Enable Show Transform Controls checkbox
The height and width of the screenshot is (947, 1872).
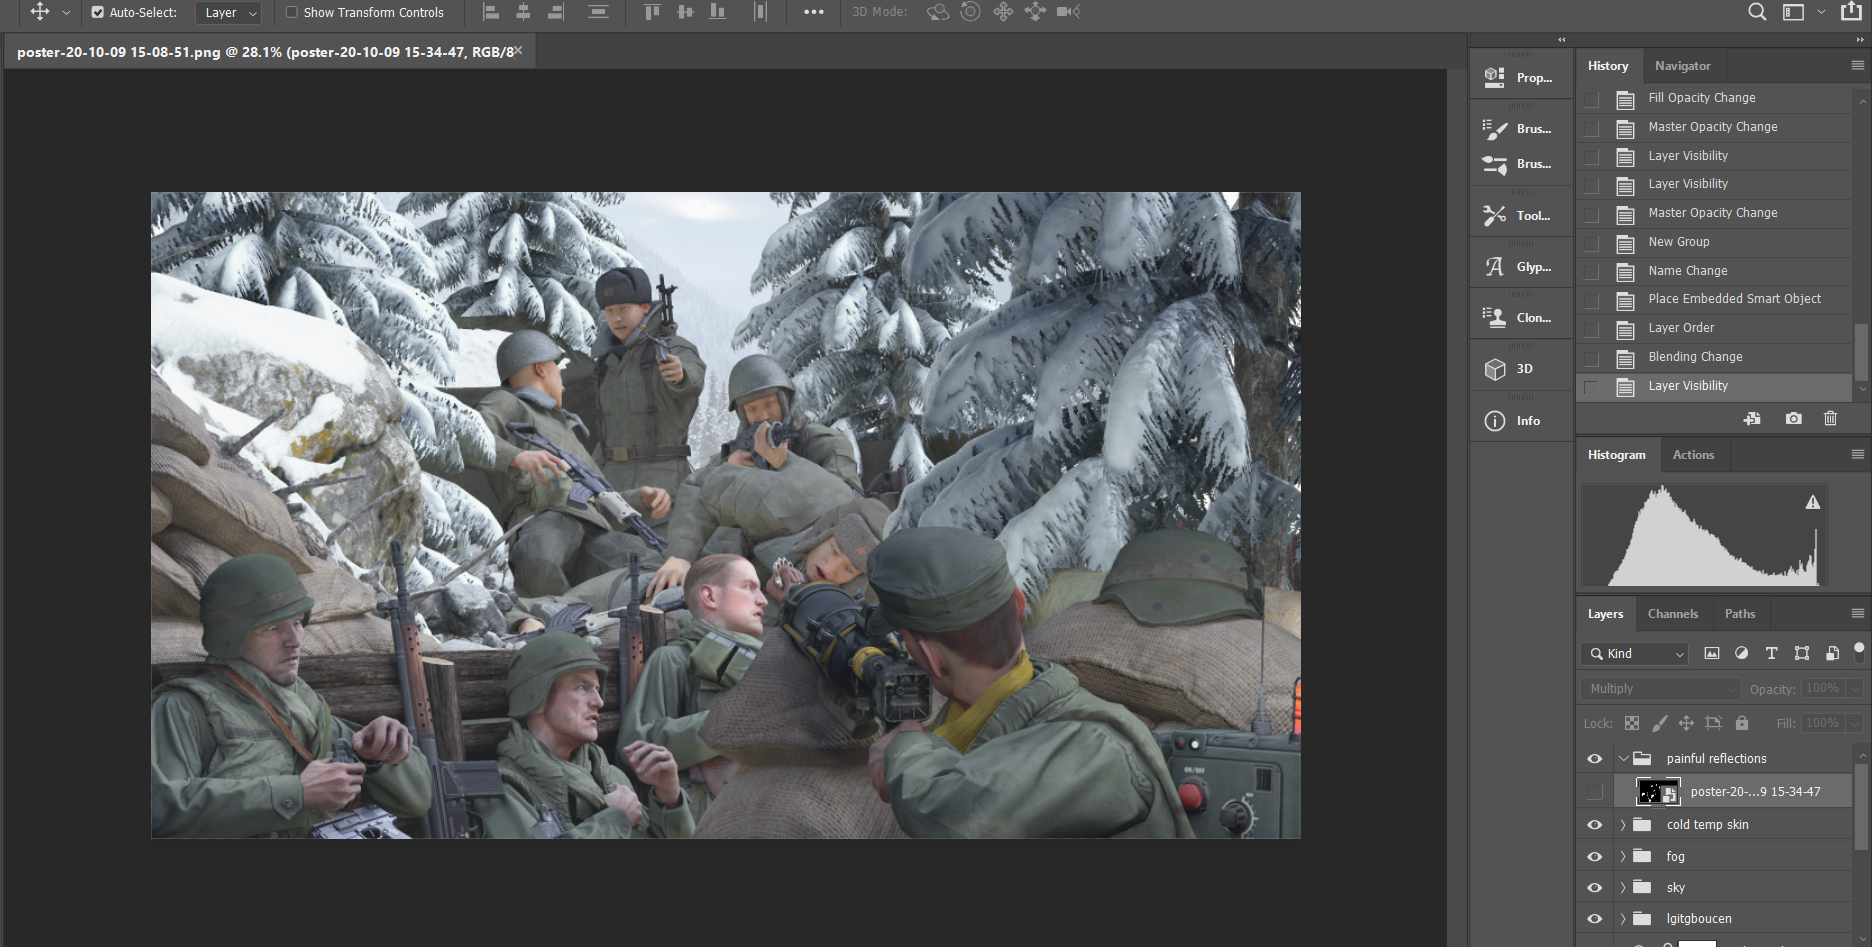click(292, 13)
